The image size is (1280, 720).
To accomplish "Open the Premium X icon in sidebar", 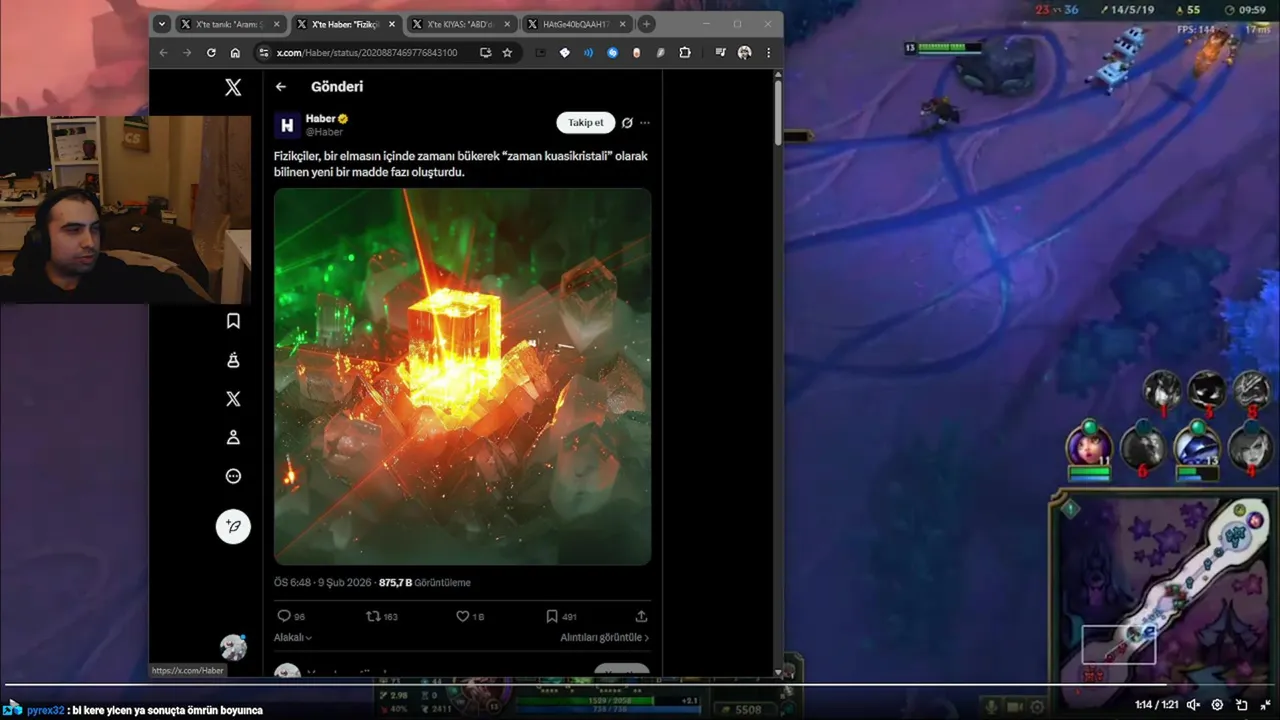I will pyautogui.click(x=233, y=399).
